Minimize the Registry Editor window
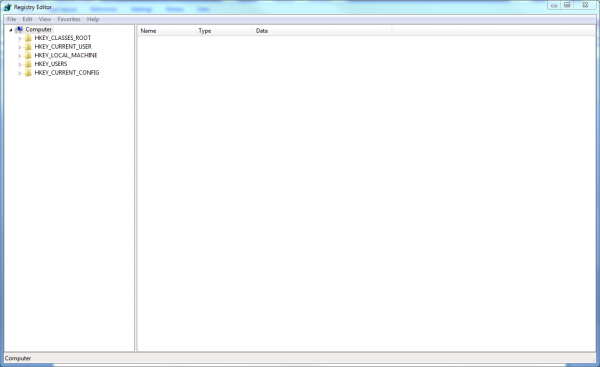Image resolution: width=600 pixels, height=367 pixels. pyautogui.click(x=554, y=5)
